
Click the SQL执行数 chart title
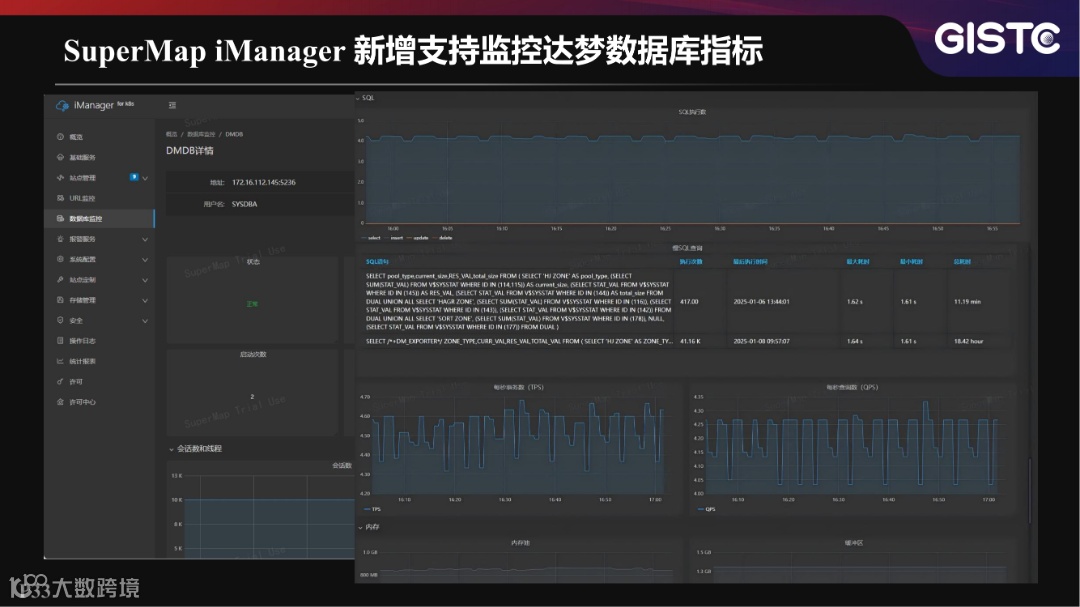(692, 112)
